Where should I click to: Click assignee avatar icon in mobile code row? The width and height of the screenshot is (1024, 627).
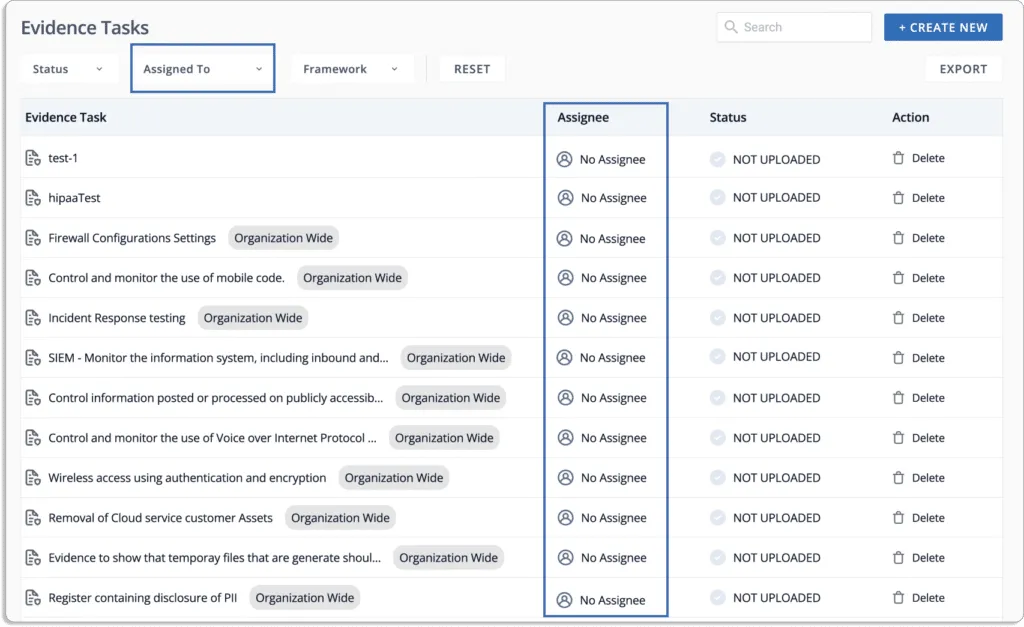pyautogui.click(x=566, y=278)
